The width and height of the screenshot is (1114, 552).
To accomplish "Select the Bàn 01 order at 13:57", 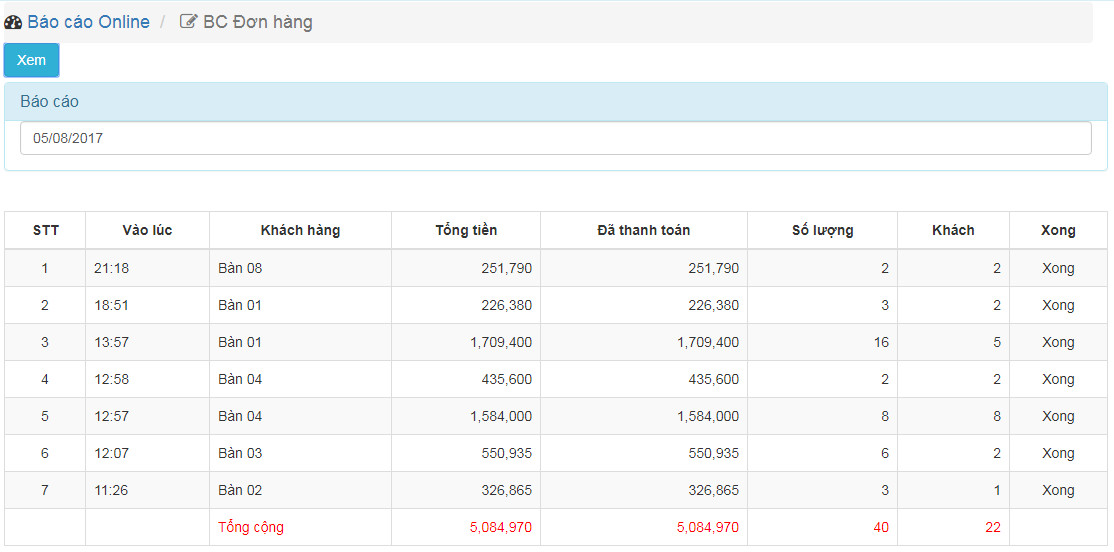I will [556, 342].
